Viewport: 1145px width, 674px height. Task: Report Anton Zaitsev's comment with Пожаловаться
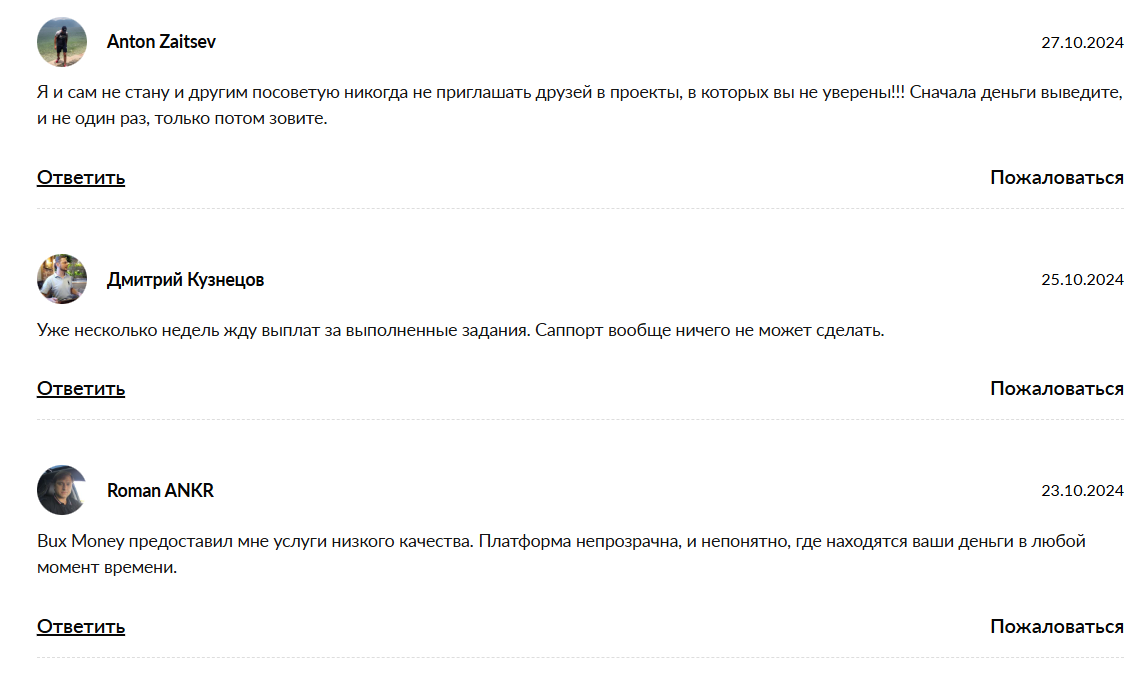[1057, 178]
